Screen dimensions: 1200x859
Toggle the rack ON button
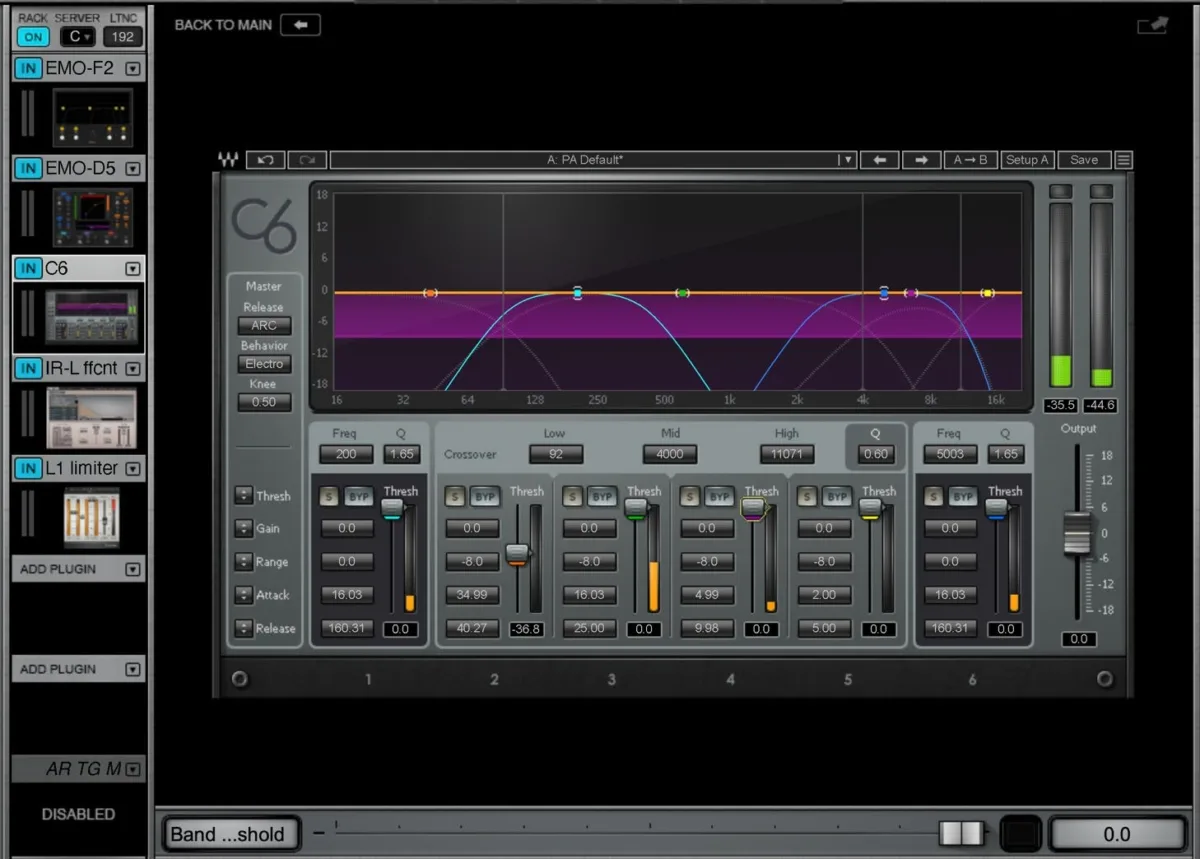click(33, 37)
